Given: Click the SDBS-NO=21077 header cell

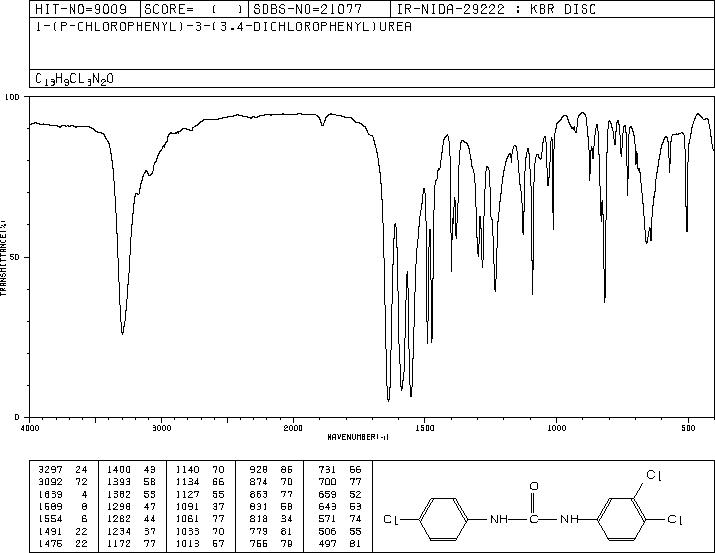Looking at the screenshot, I should (x=319, y=9).
